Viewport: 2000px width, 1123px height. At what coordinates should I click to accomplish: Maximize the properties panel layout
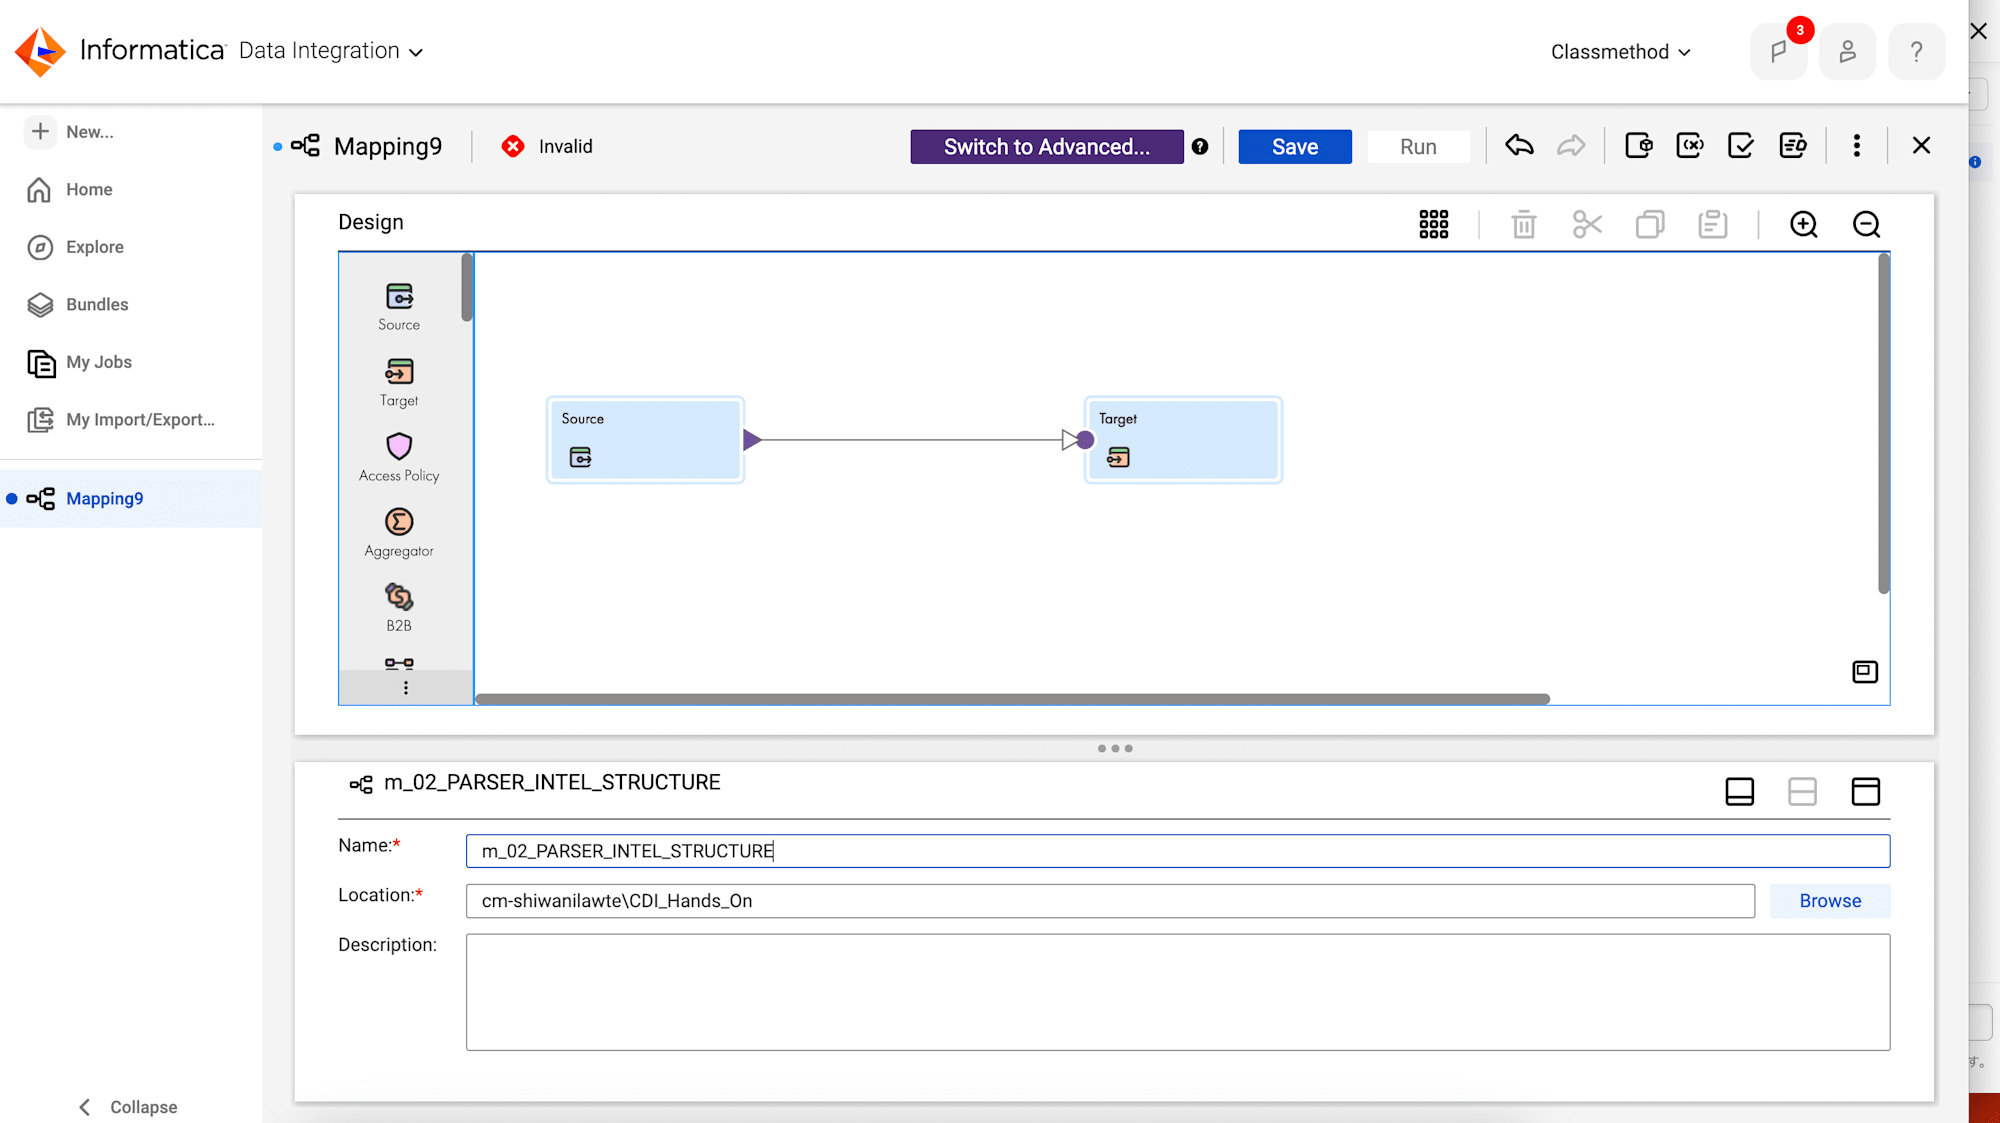pos(1866,792)
